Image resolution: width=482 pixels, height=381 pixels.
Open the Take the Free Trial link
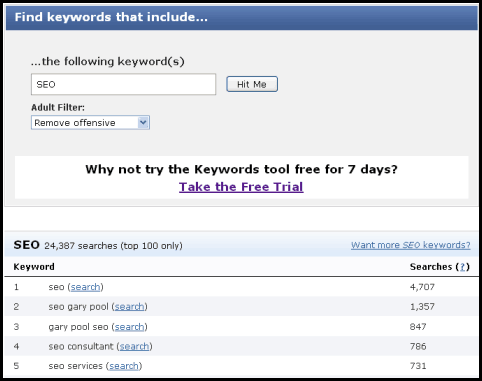pyautogui.click(x=241, y=187)
